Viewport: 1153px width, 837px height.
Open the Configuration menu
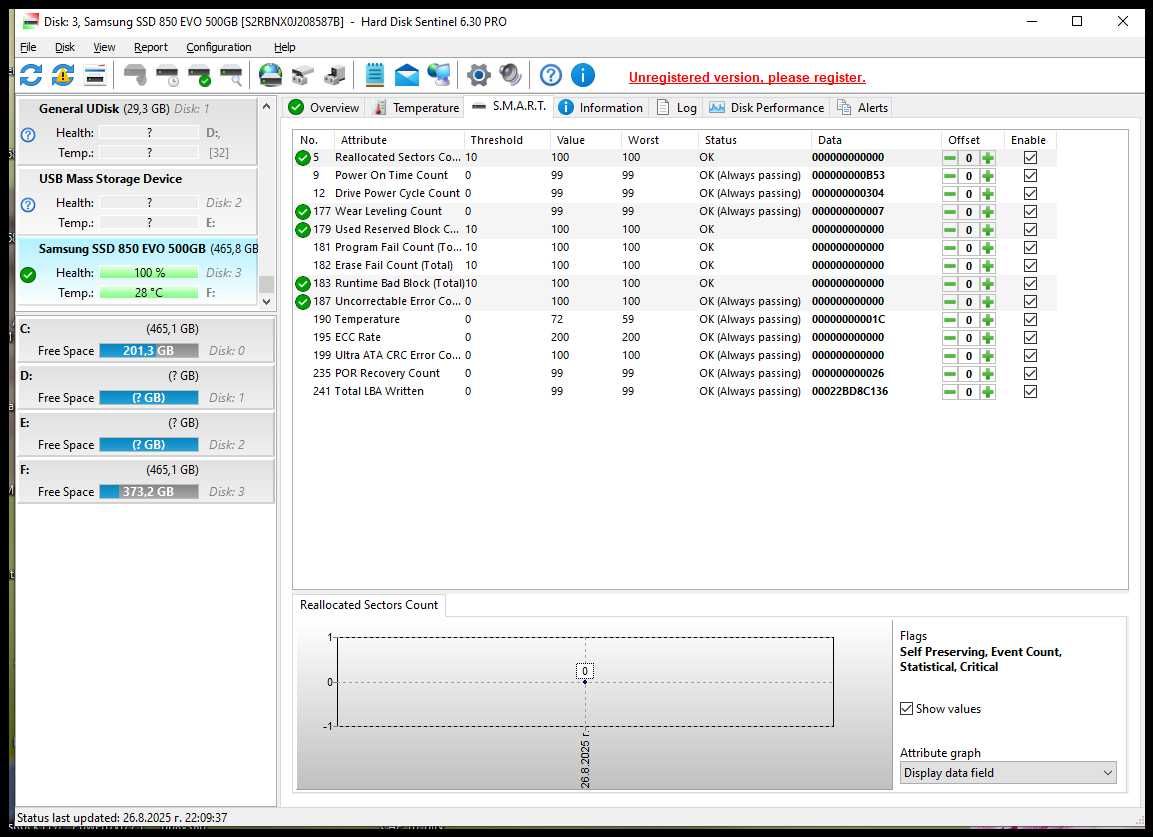pos(218,47)
